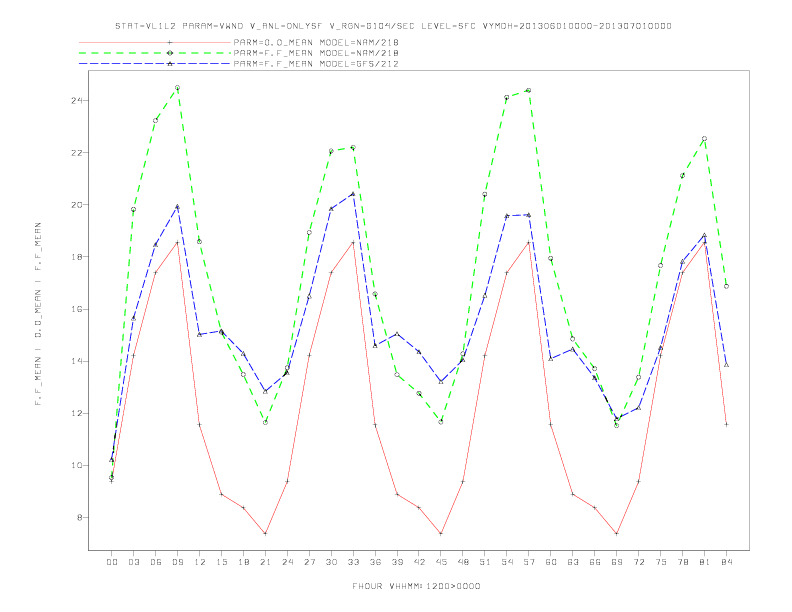The width and height of the screenshot is (792, 612).
Task: Click x-axis tick label '21'
Action: [265, 562]
